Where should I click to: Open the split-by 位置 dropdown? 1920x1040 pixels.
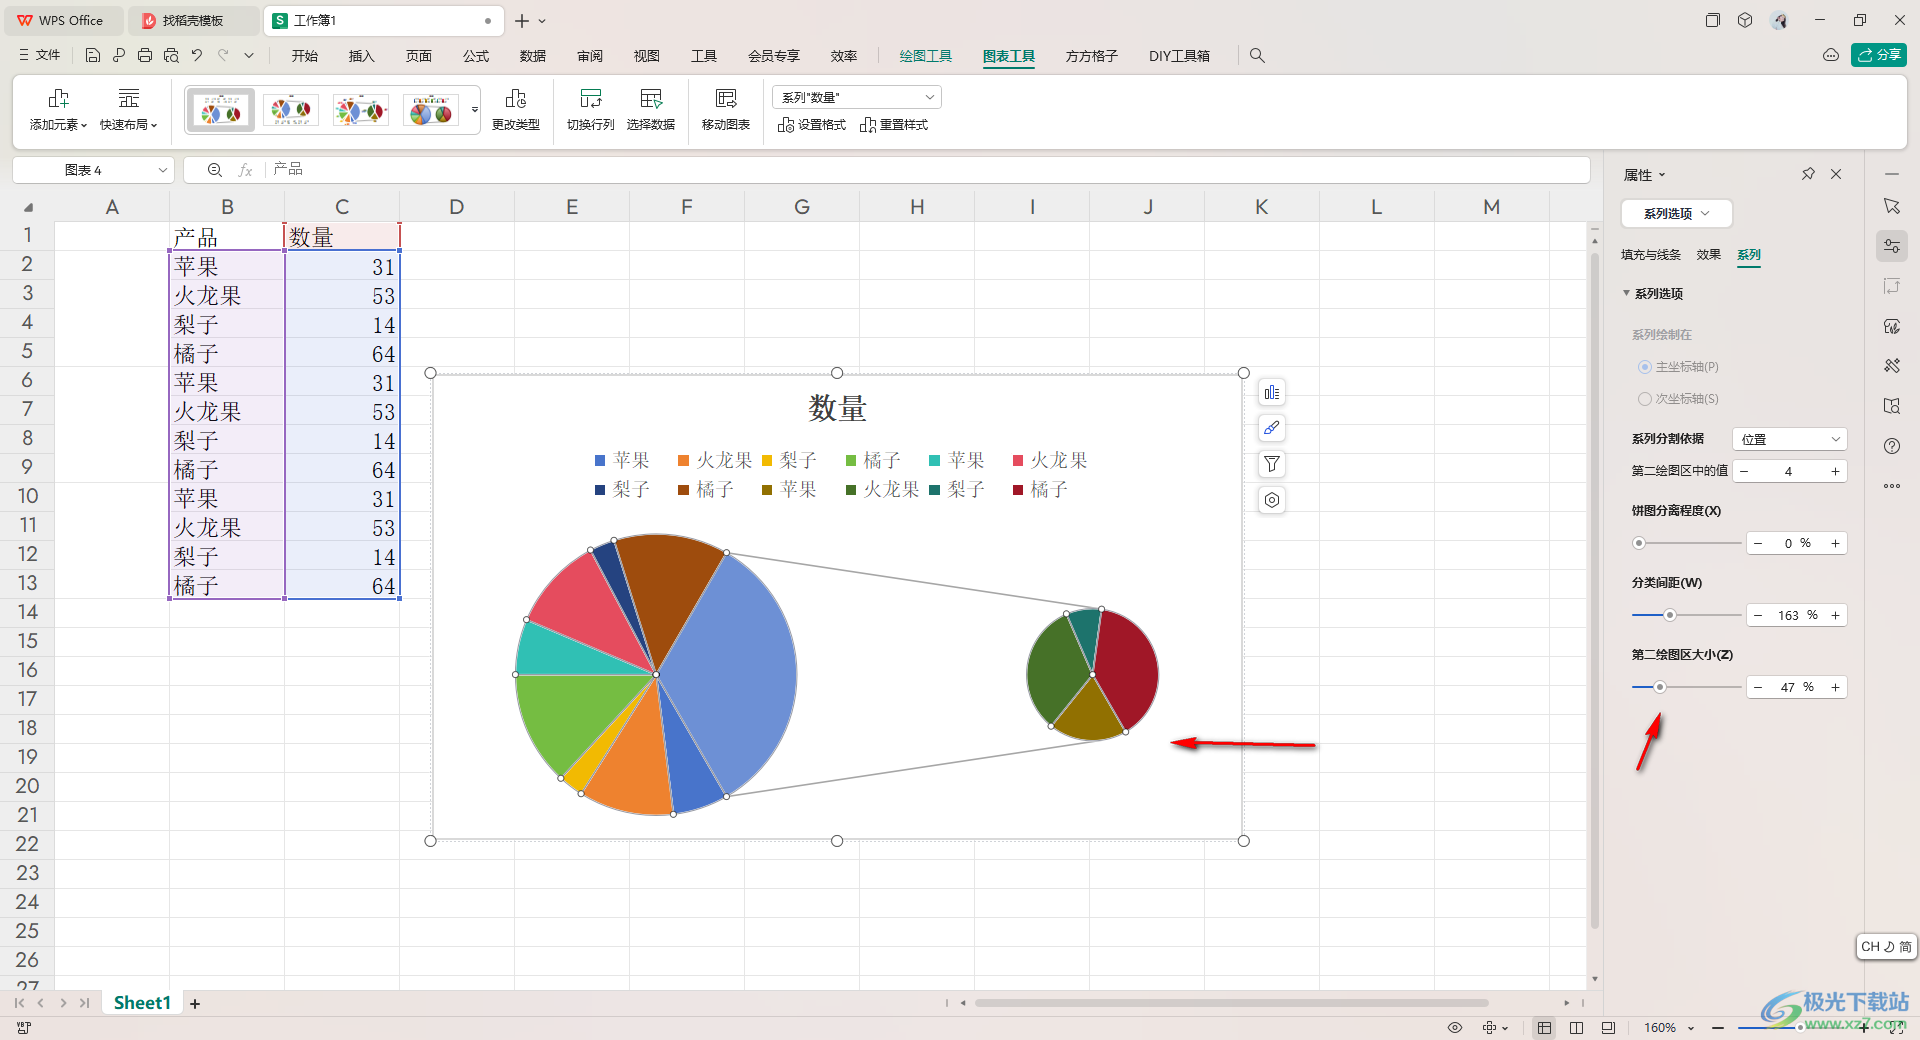point(1790,439)
